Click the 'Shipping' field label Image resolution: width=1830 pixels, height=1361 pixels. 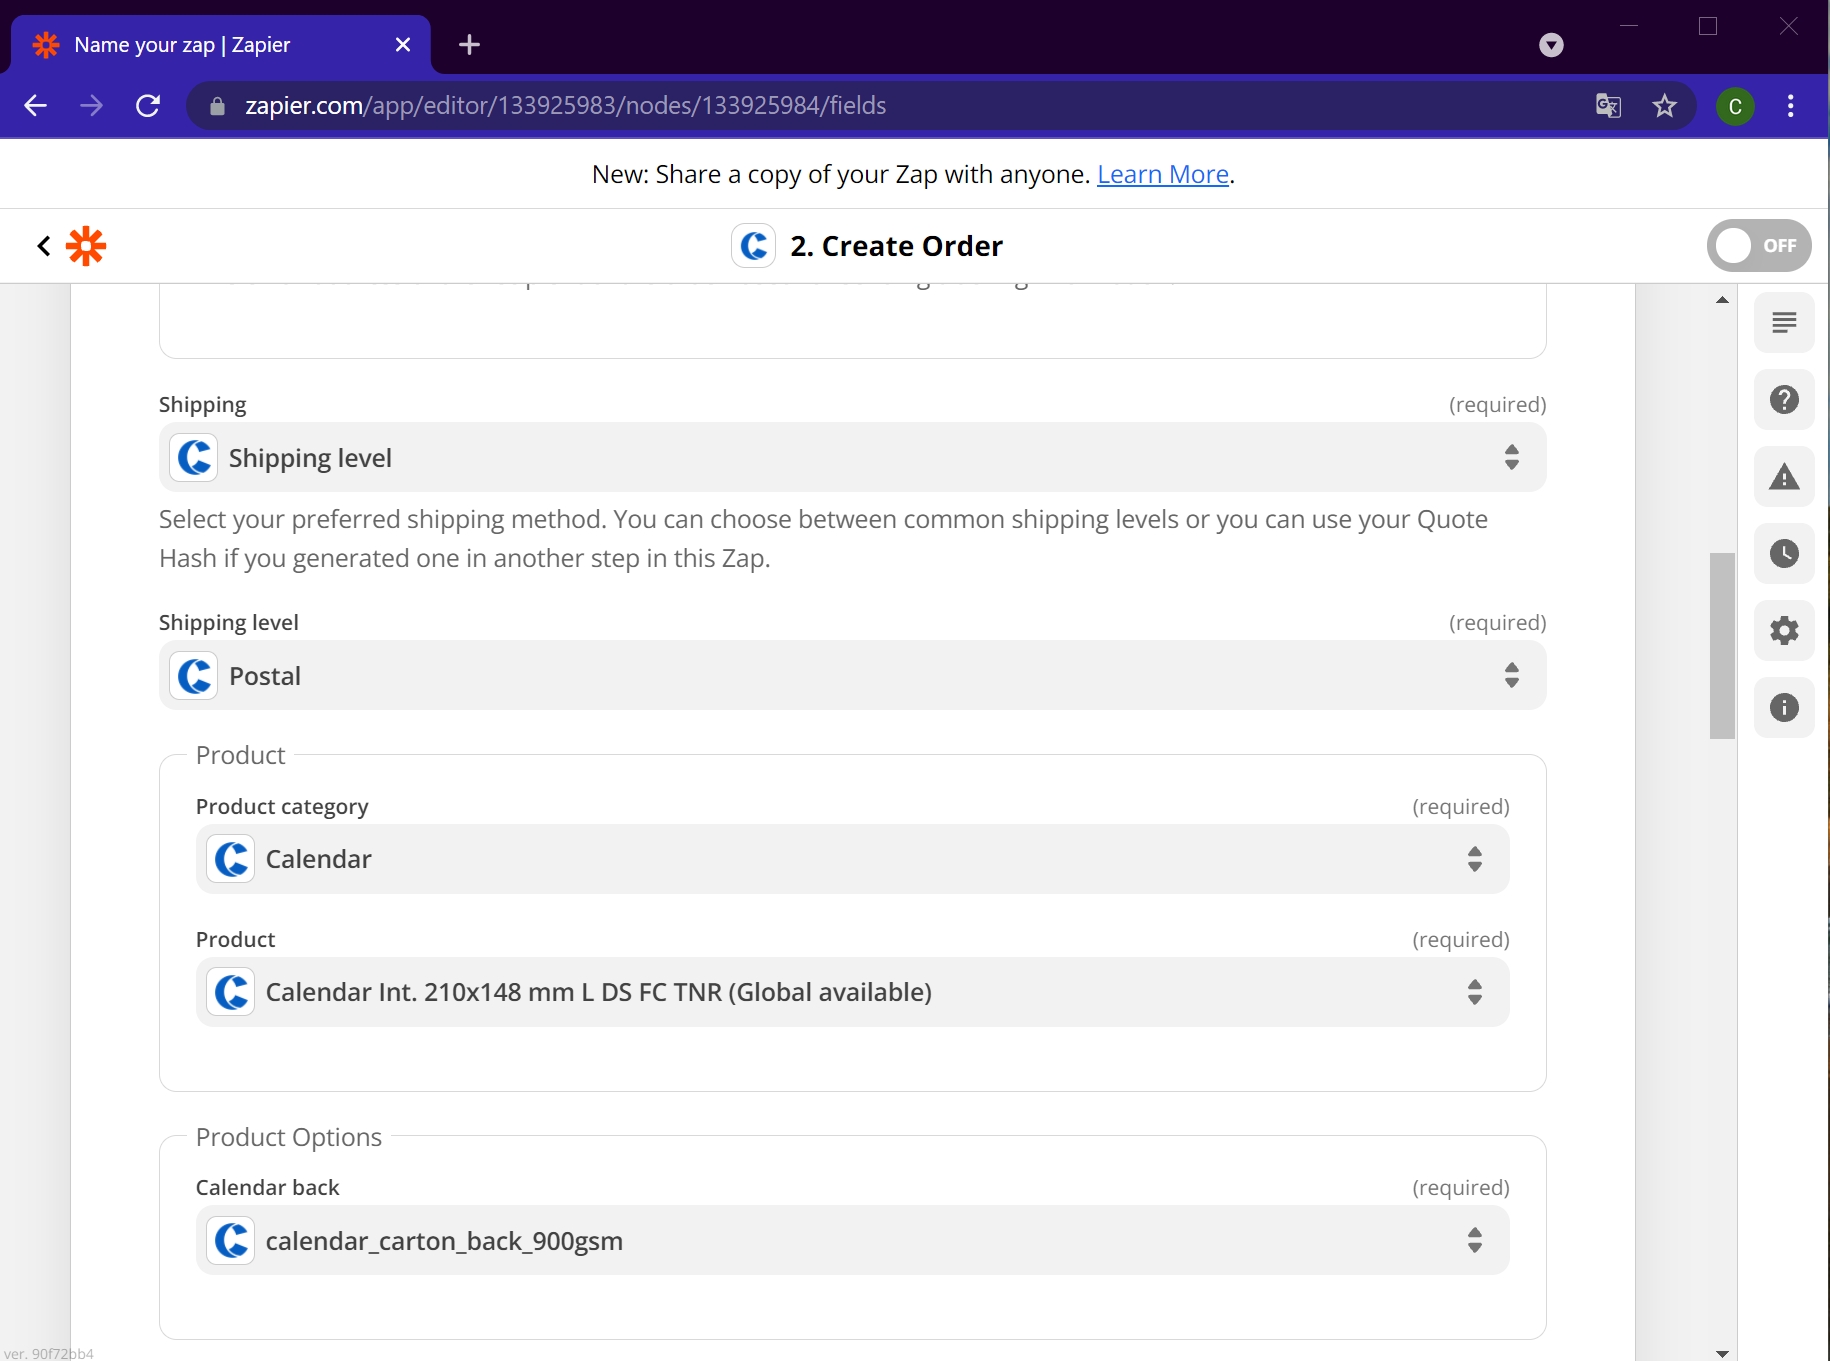[202, 404]
